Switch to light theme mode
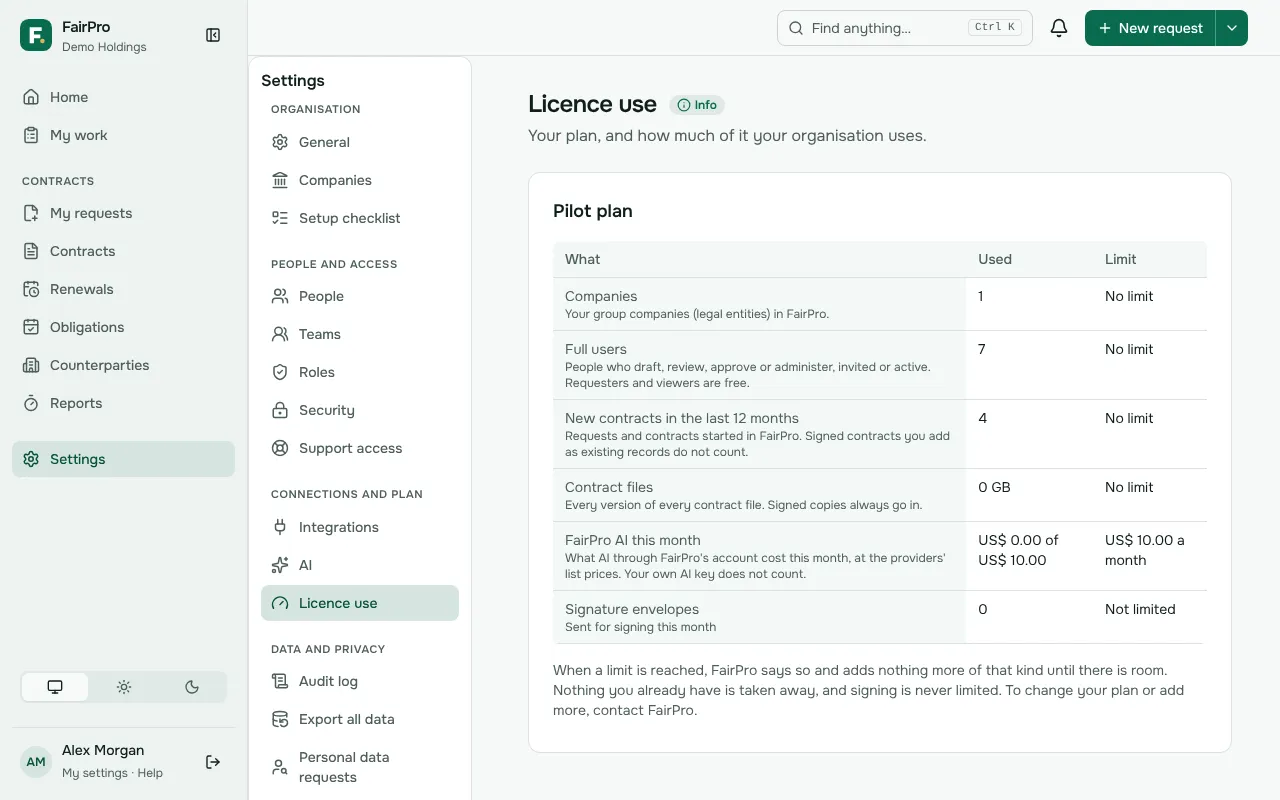The width and height of the screenshot is (1280, 800). tap(124, 687)
